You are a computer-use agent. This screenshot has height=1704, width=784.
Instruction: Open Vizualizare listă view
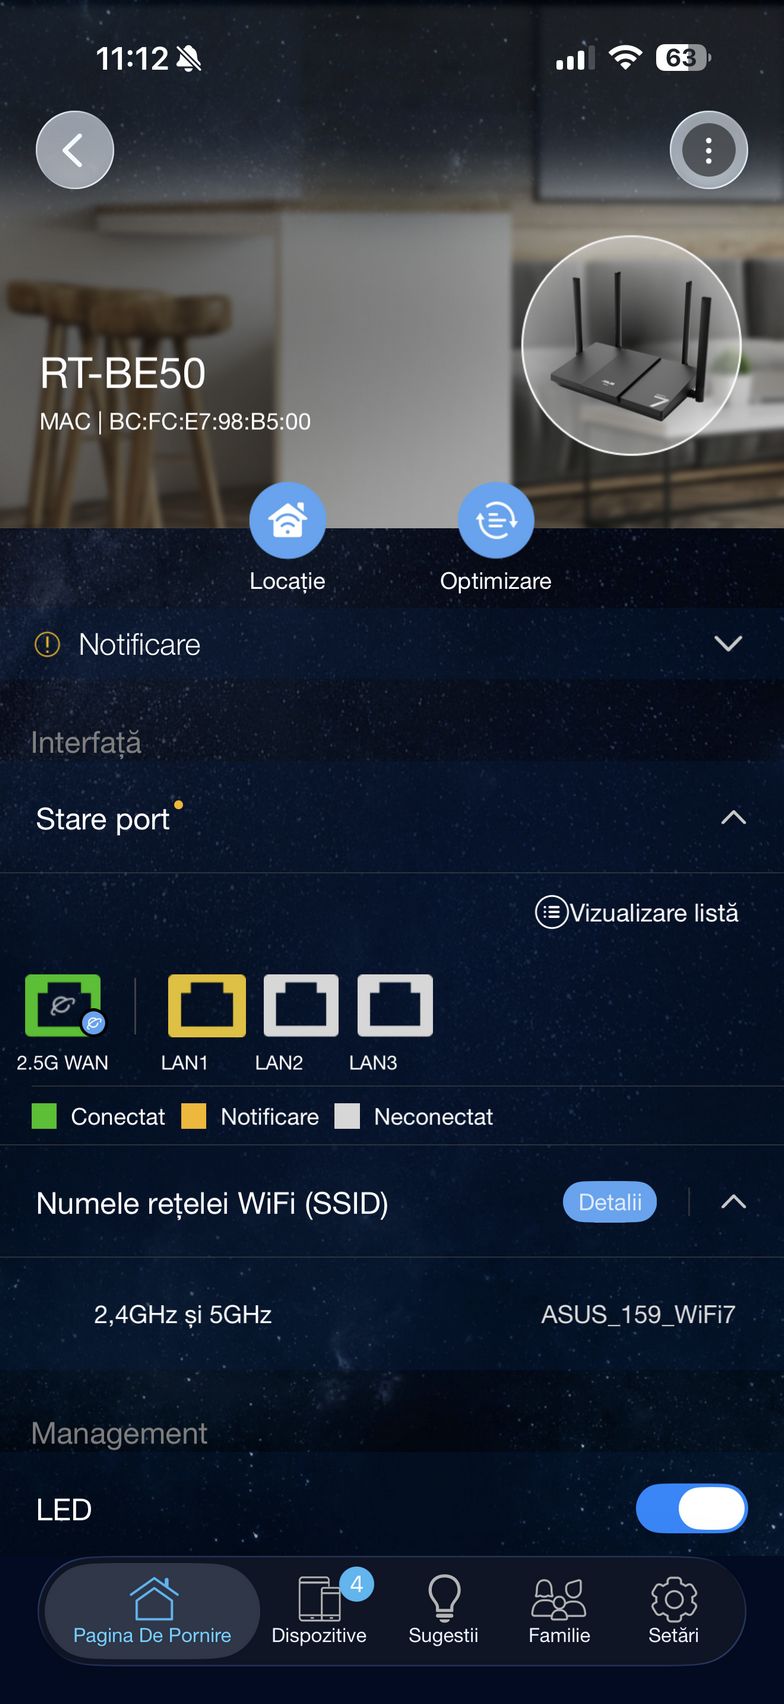tap(637, 912)
